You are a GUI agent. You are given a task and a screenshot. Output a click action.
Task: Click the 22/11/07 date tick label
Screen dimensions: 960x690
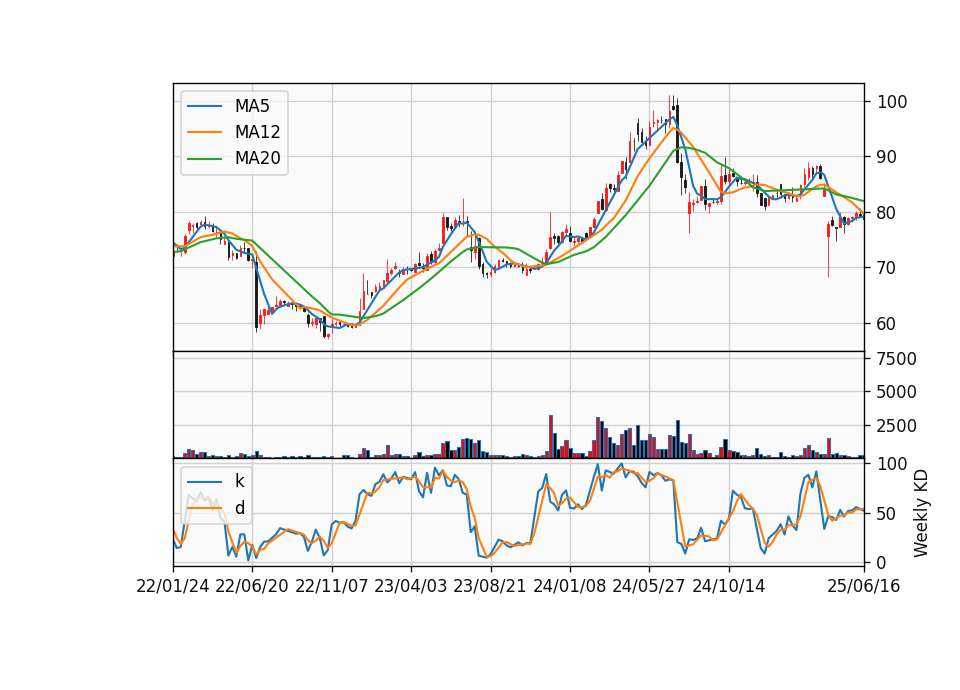(x=332, y=586)
